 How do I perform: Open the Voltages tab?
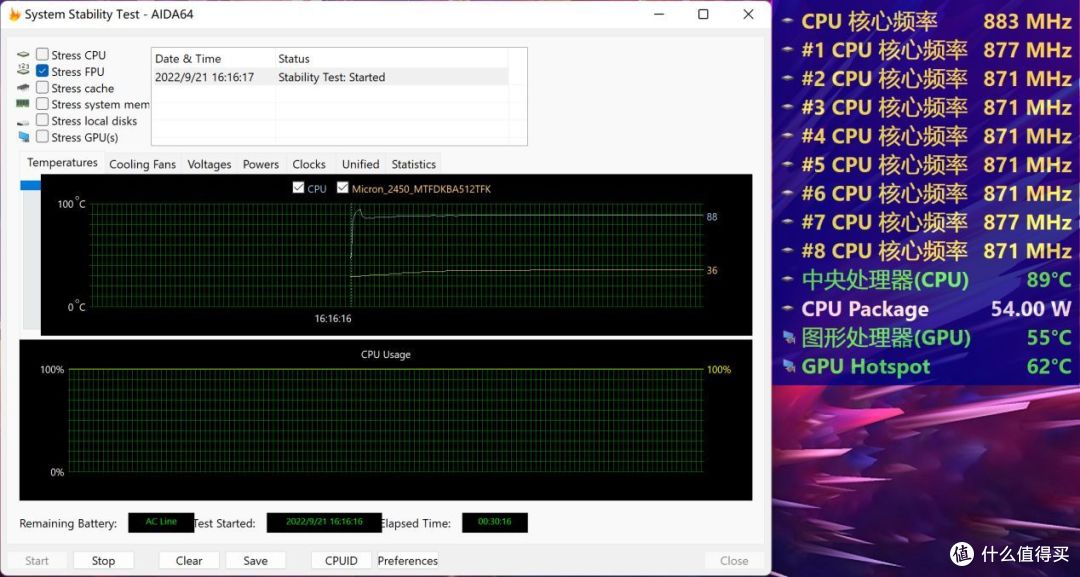(209, 165)
